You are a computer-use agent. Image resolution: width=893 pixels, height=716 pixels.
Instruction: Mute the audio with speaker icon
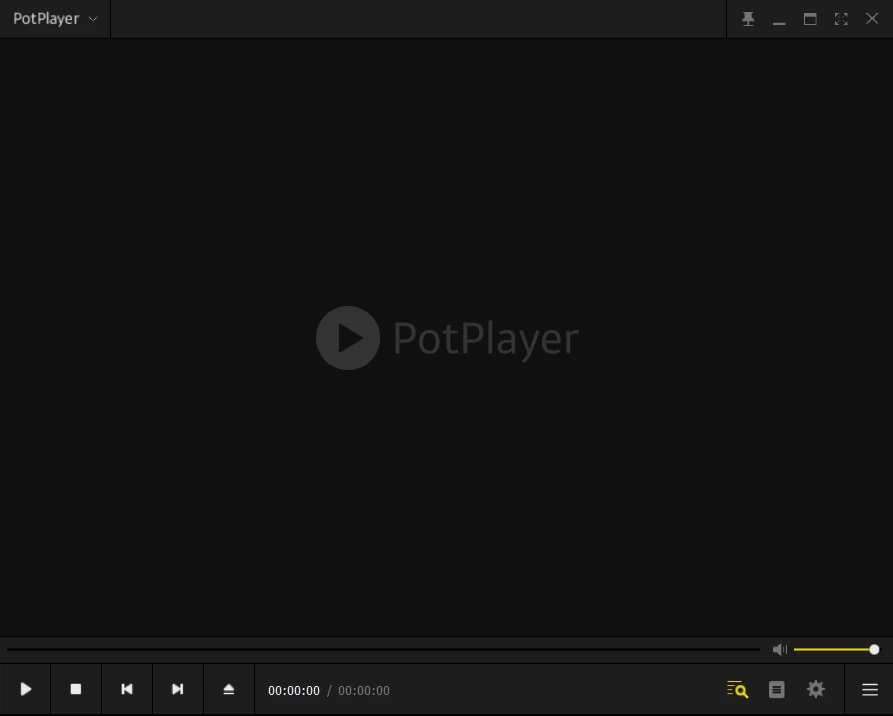[x=780, y=649]
